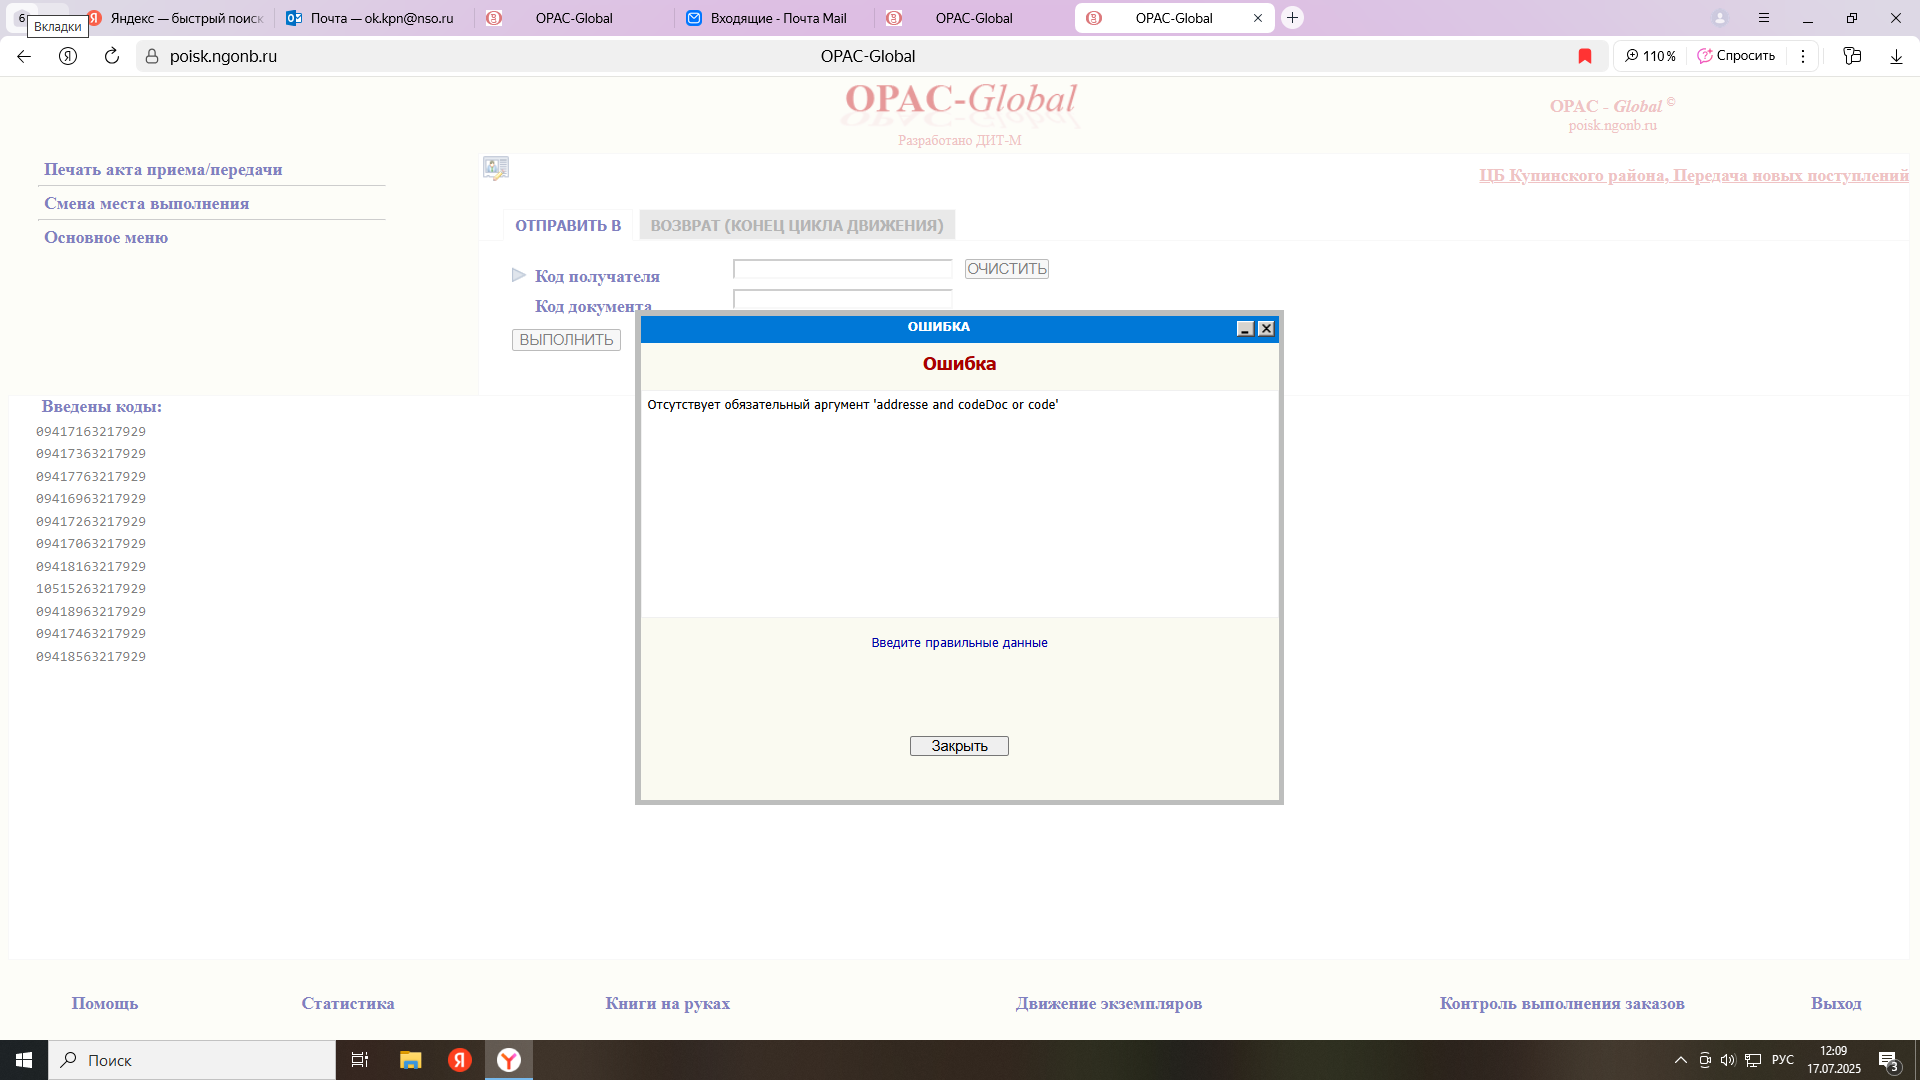
Task: Expand the triangle next to Код получателя
Action: point(518,275)
